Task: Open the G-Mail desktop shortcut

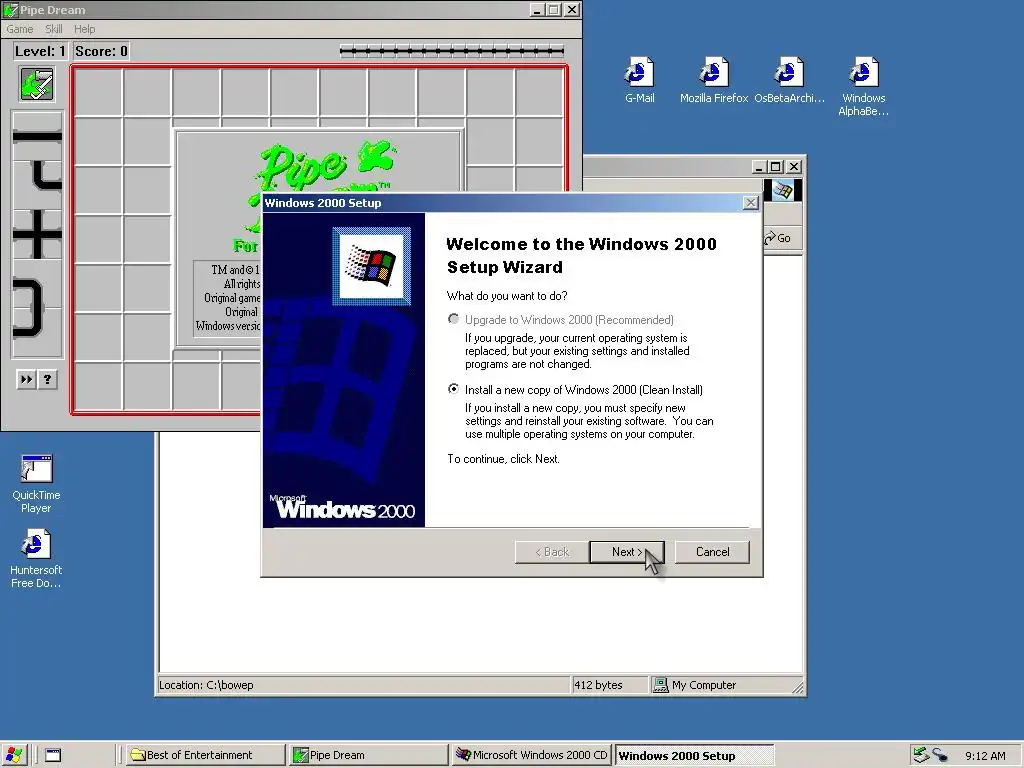Action: (x=639, y=80)
